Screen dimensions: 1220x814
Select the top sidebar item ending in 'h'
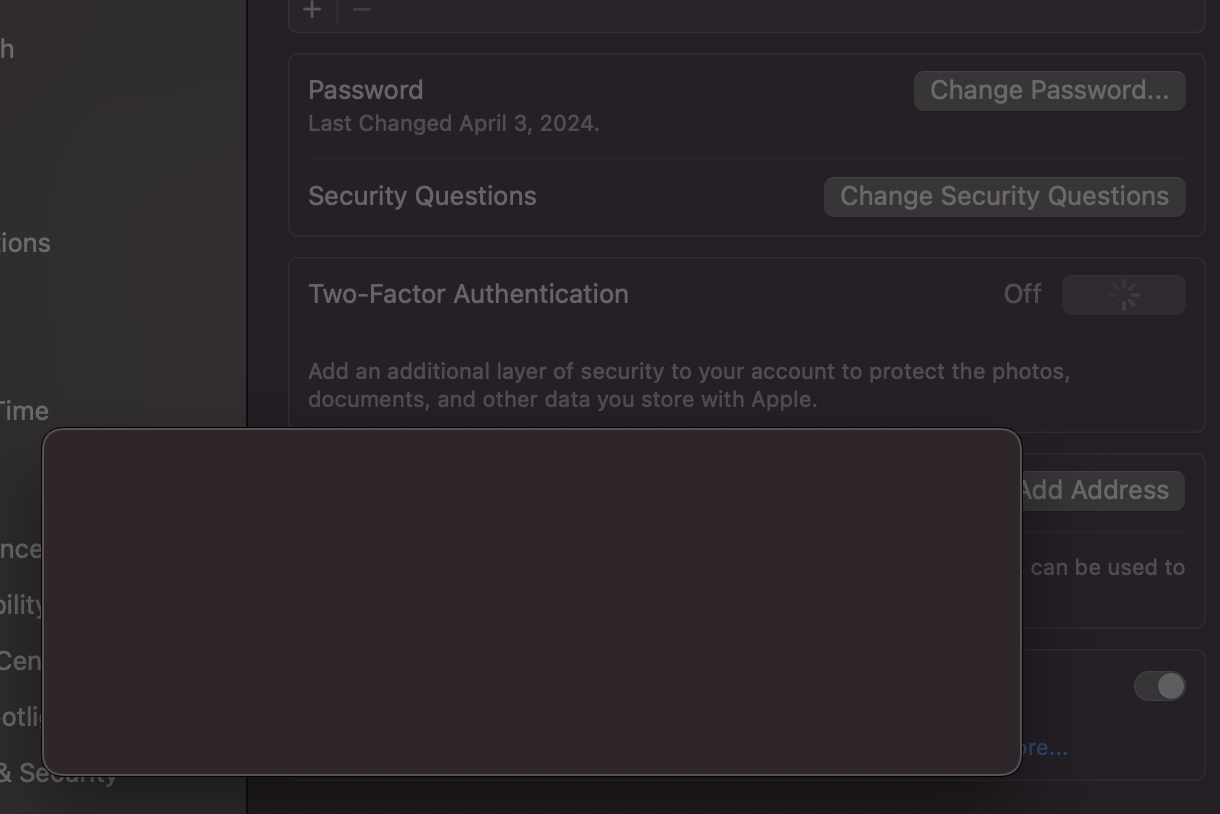7,48
